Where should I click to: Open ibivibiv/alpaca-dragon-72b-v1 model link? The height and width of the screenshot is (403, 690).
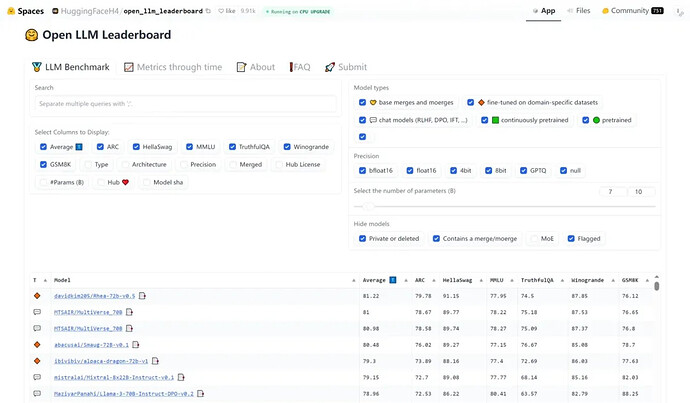point(101,361)
